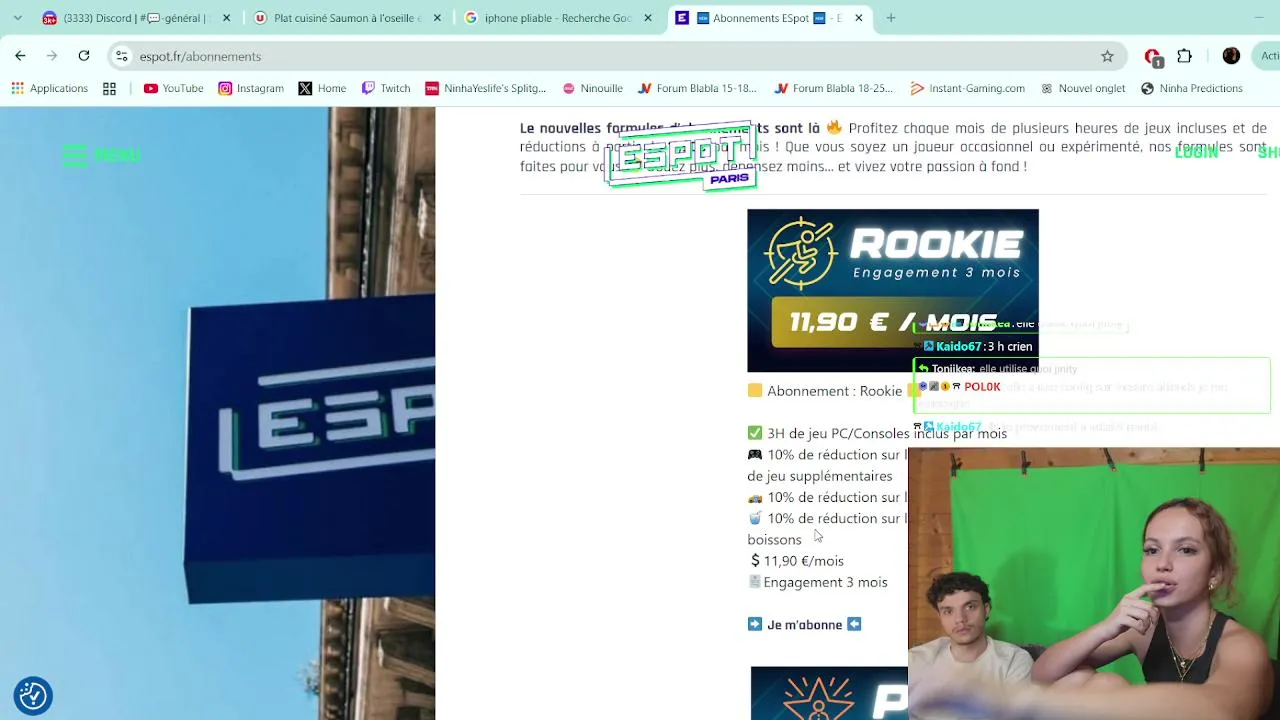Open the Nouvel onglet bookmark

(x=1083, y=88)
